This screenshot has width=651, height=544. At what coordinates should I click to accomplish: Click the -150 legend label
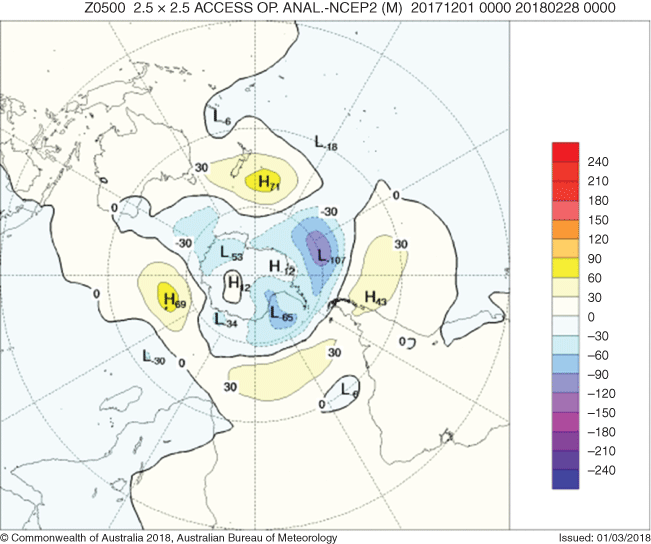tap(602, 413)
